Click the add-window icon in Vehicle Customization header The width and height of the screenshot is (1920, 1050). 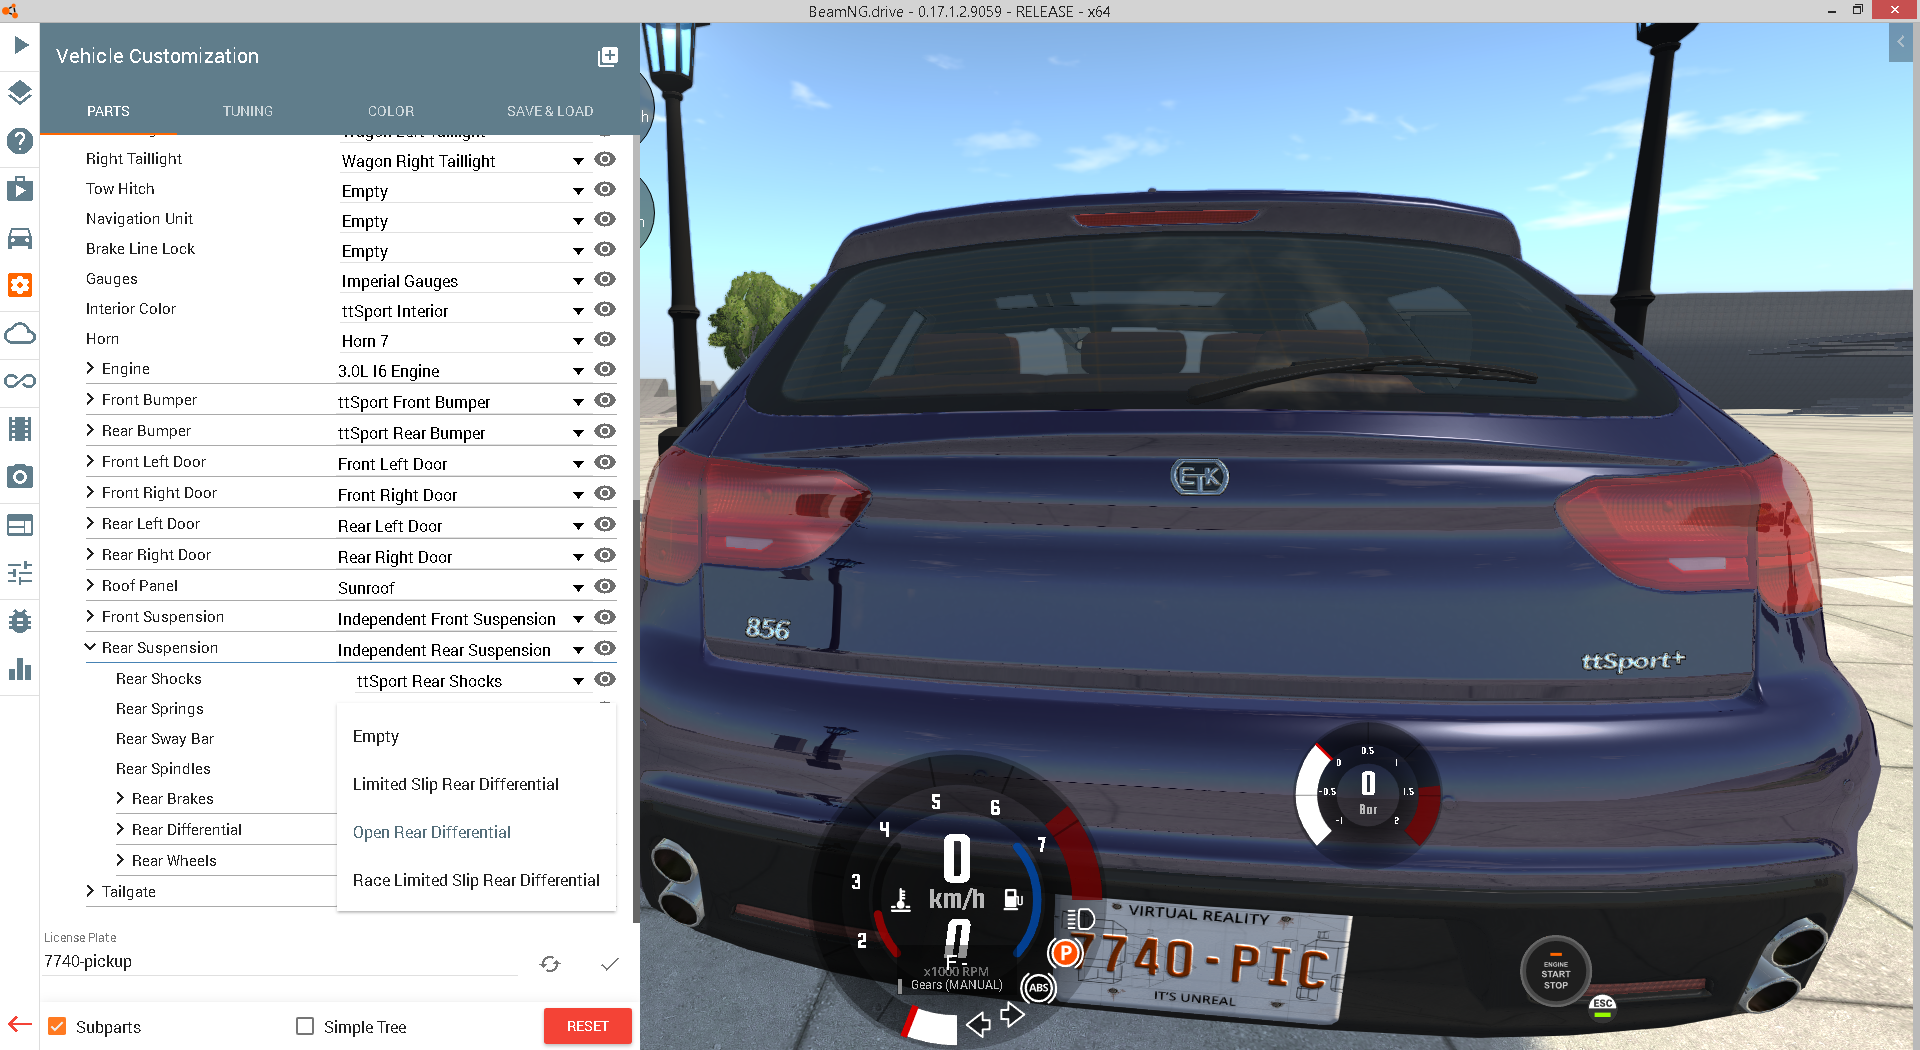[608, 57]
